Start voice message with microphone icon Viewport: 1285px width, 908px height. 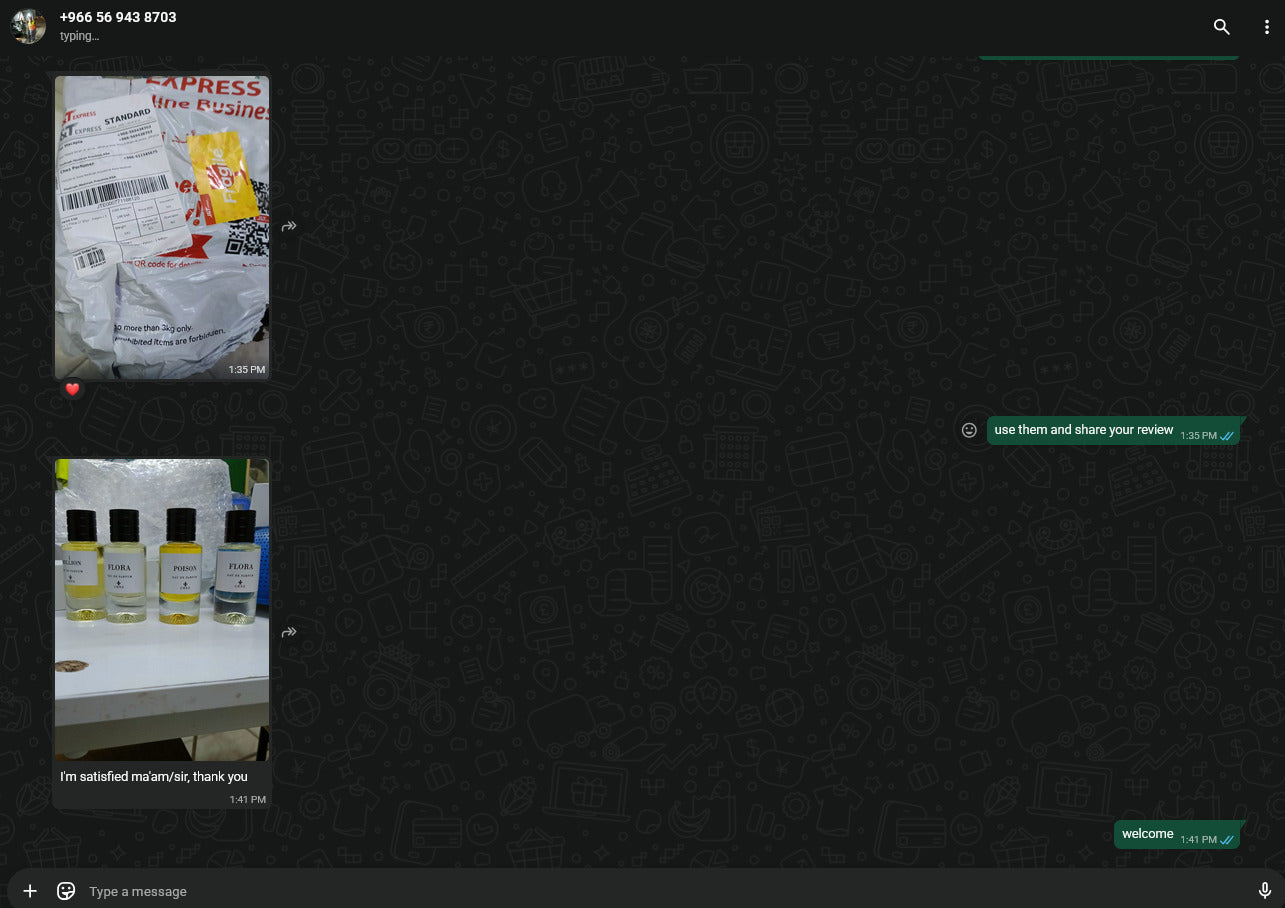coord(1264,891)
